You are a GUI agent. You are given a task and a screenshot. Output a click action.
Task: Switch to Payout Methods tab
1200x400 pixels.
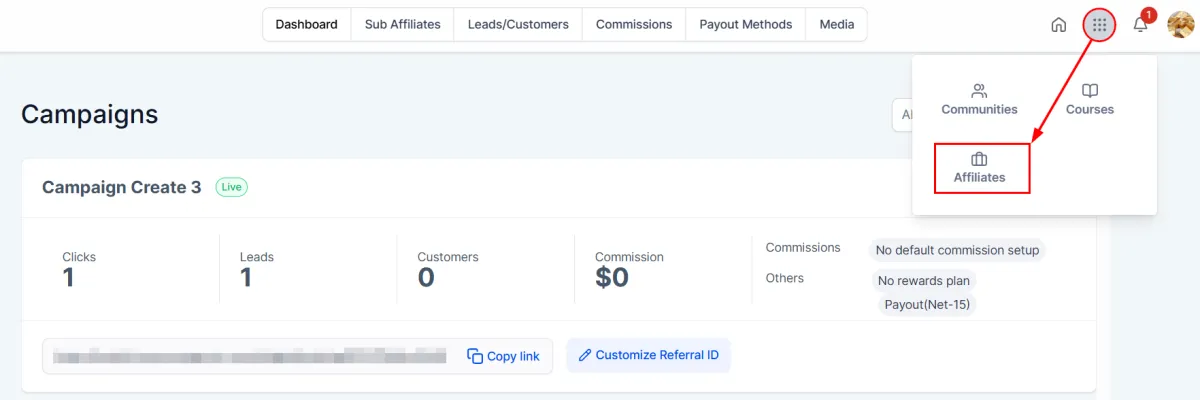(x=746, y=25)
